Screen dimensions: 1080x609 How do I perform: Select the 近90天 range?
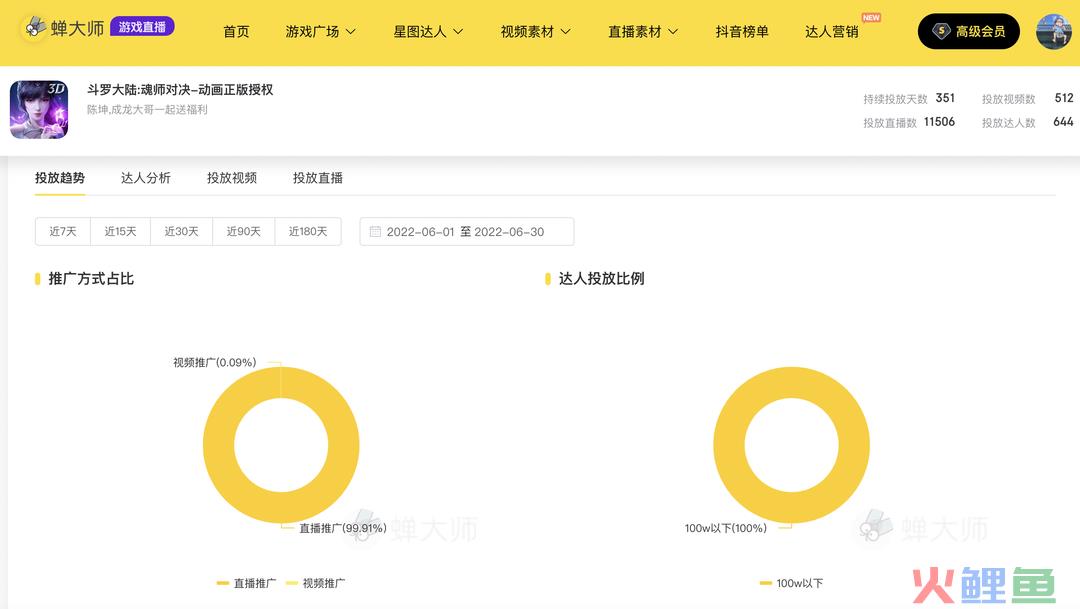click(243, 231)
